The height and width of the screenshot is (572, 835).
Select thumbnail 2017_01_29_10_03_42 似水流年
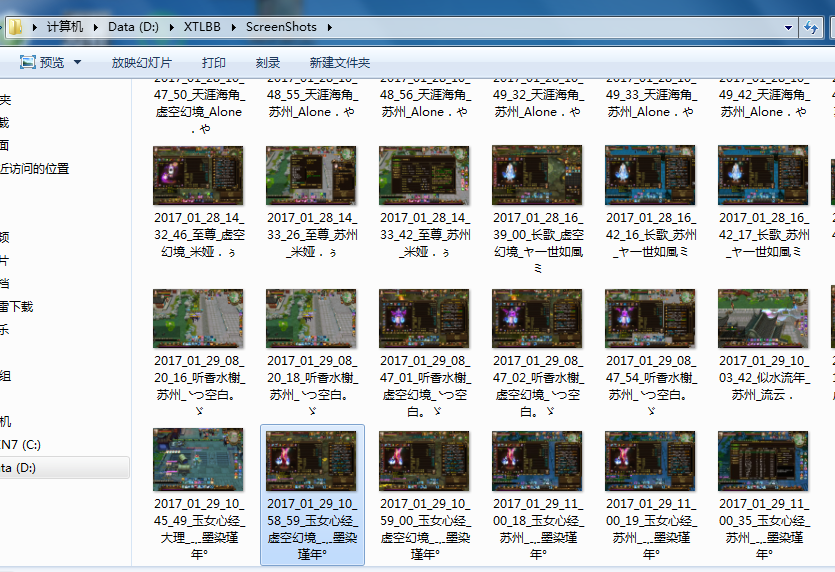point(763,318)
